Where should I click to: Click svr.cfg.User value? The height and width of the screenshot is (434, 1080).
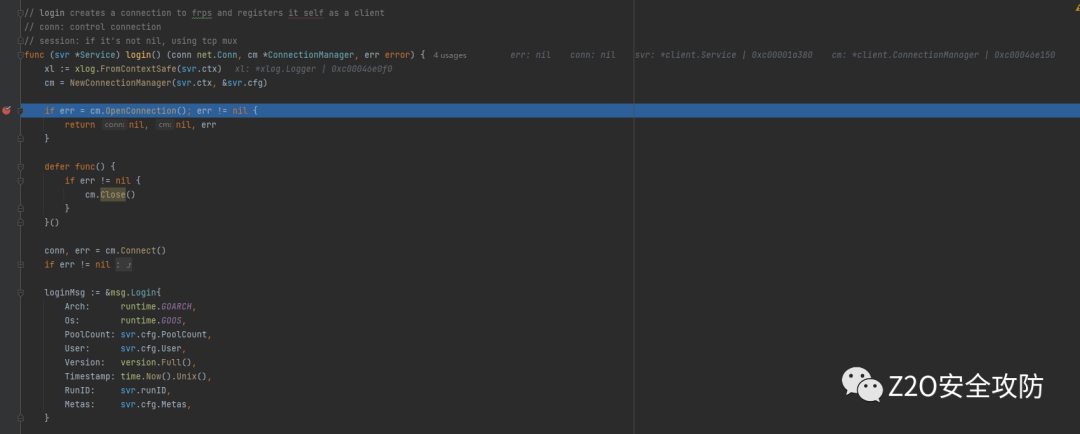(154, 348)
